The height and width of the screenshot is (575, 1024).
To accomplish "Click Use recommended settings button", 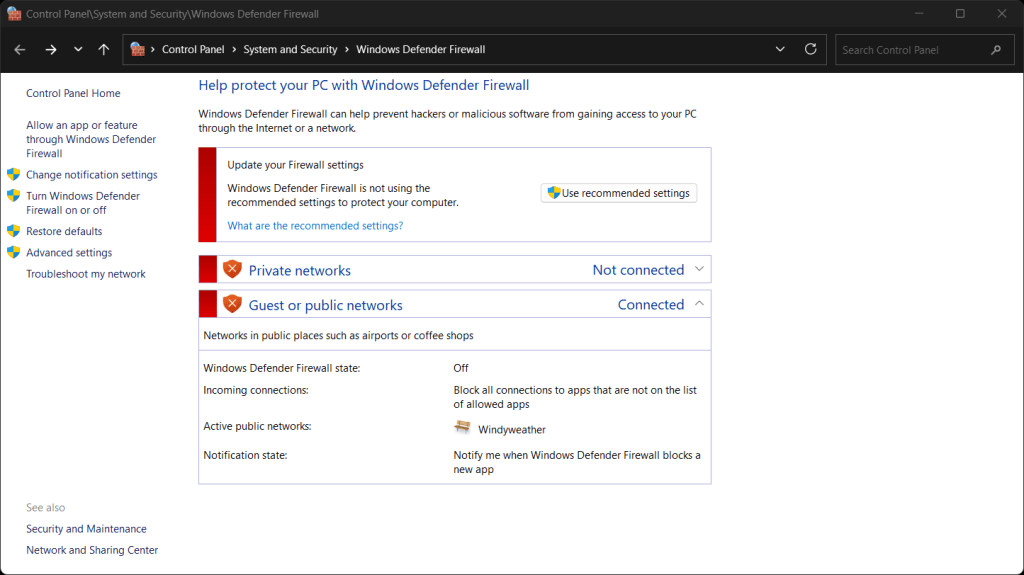I will pyautogui.click(x=619, y=193).
